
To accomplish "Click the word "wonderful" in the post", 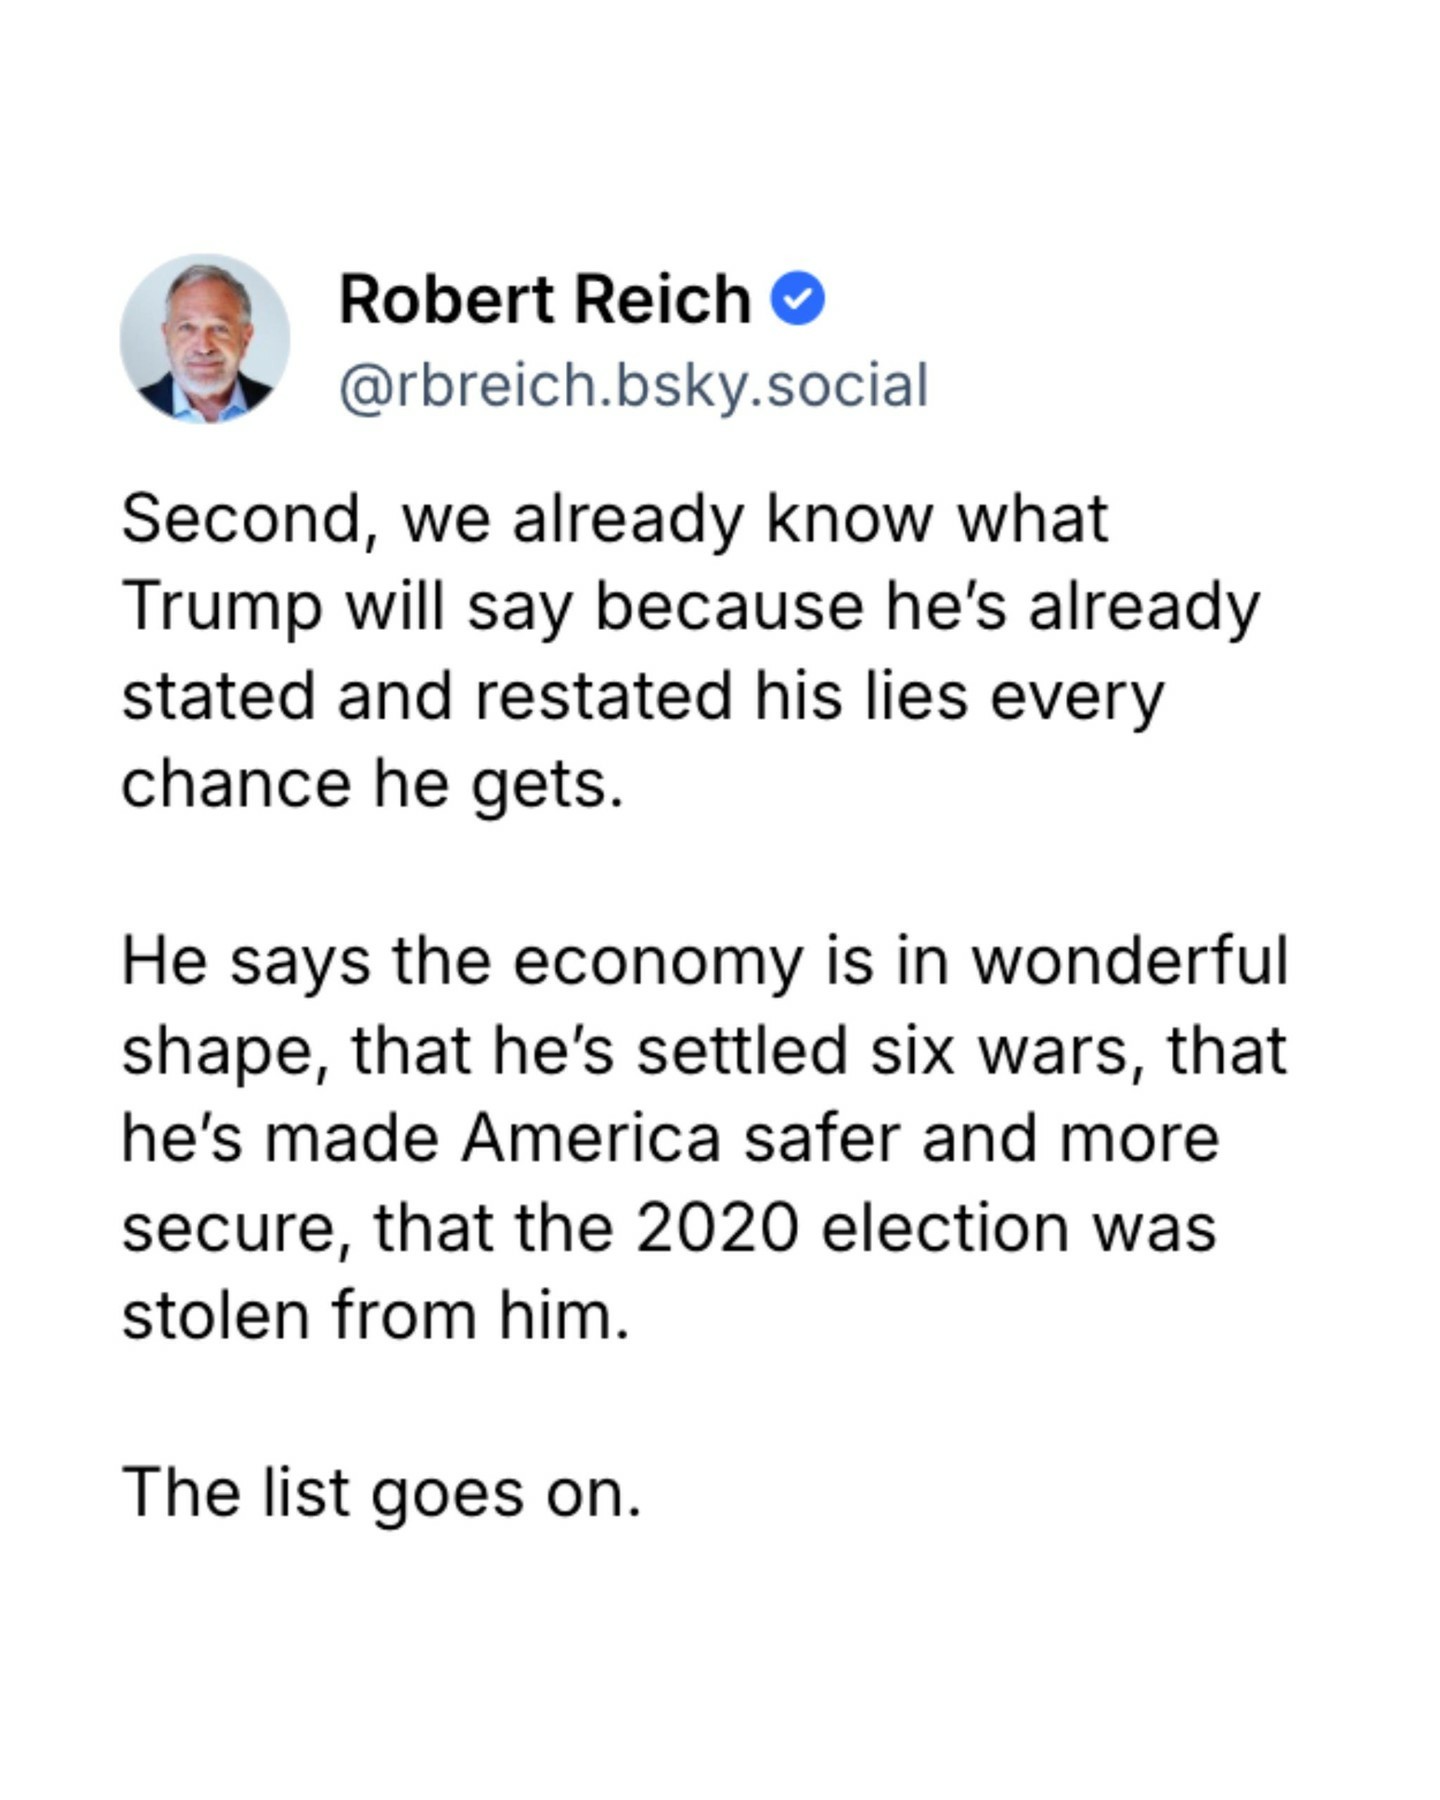I will point(1130,961).
